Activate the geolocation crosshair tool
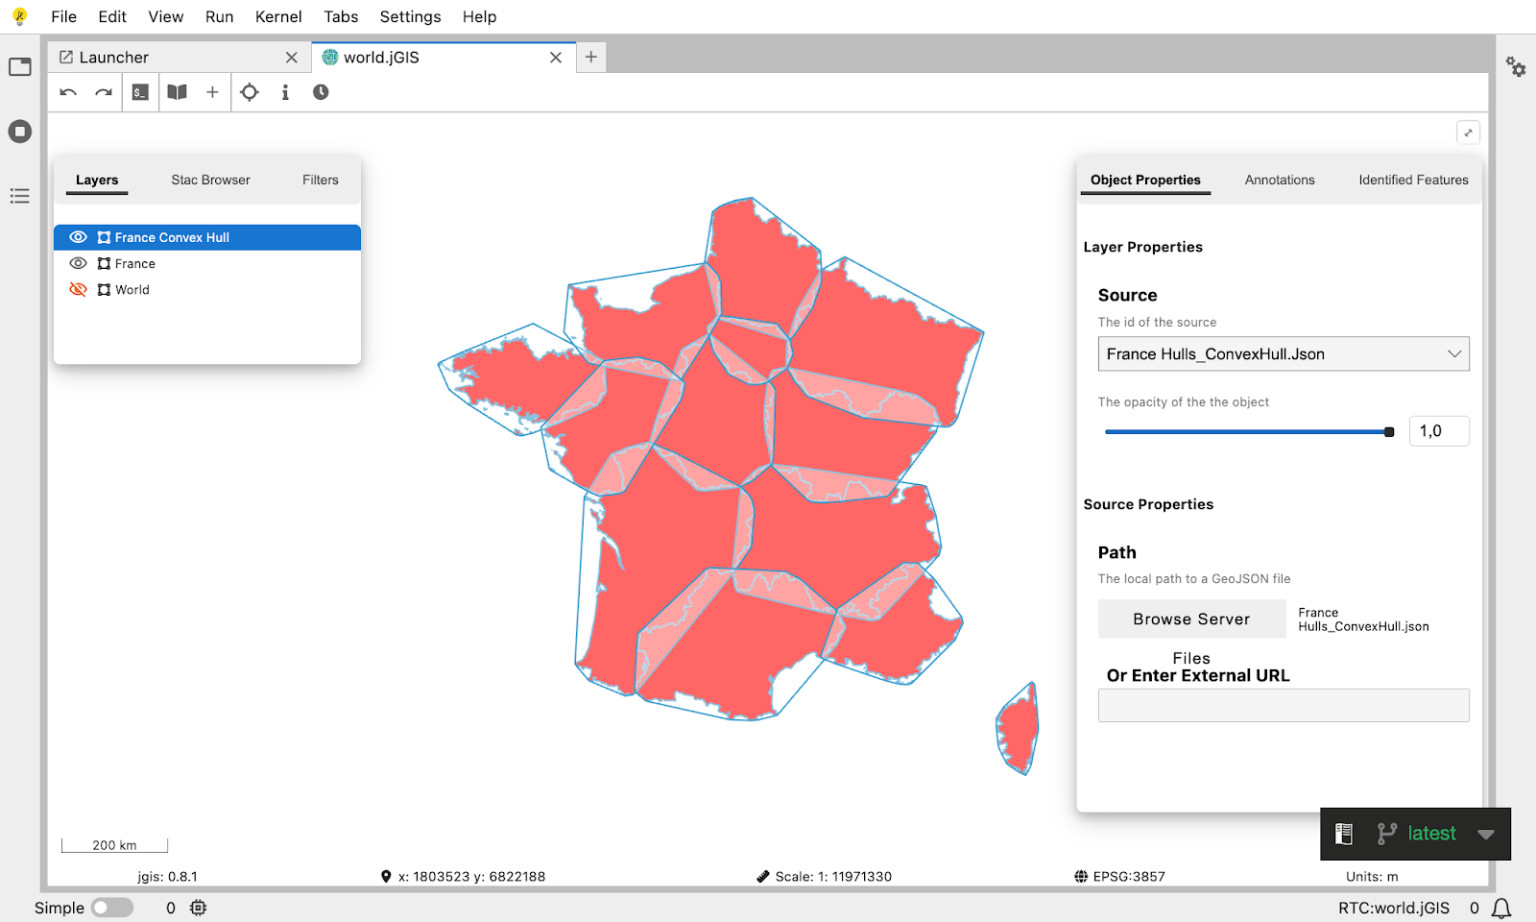 coord(249,92)
